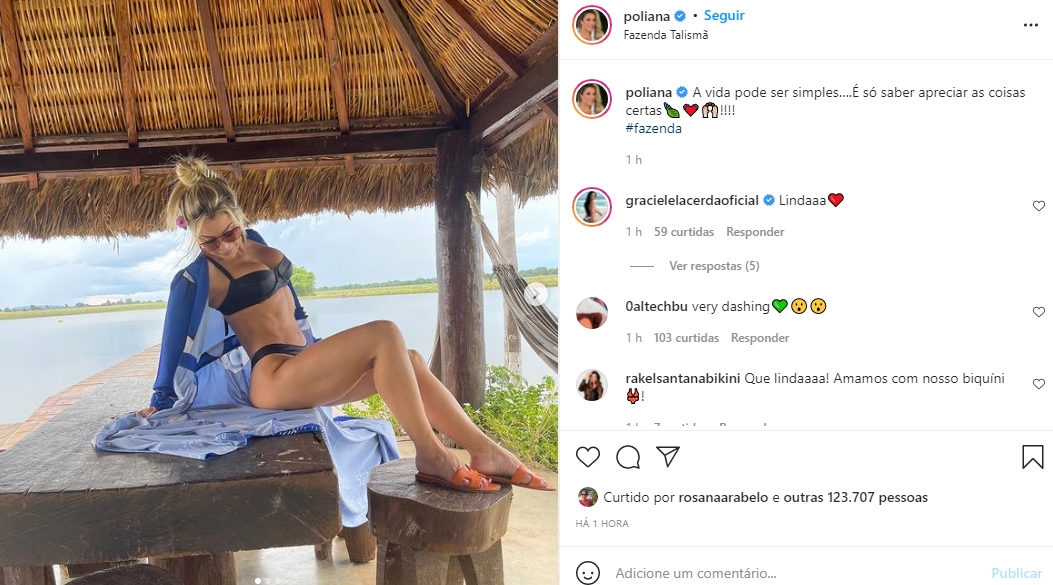Screen dimensions: 1053x585
Task: Like gracielelacerdaoficial's comment
Action: click(1038, 206)
